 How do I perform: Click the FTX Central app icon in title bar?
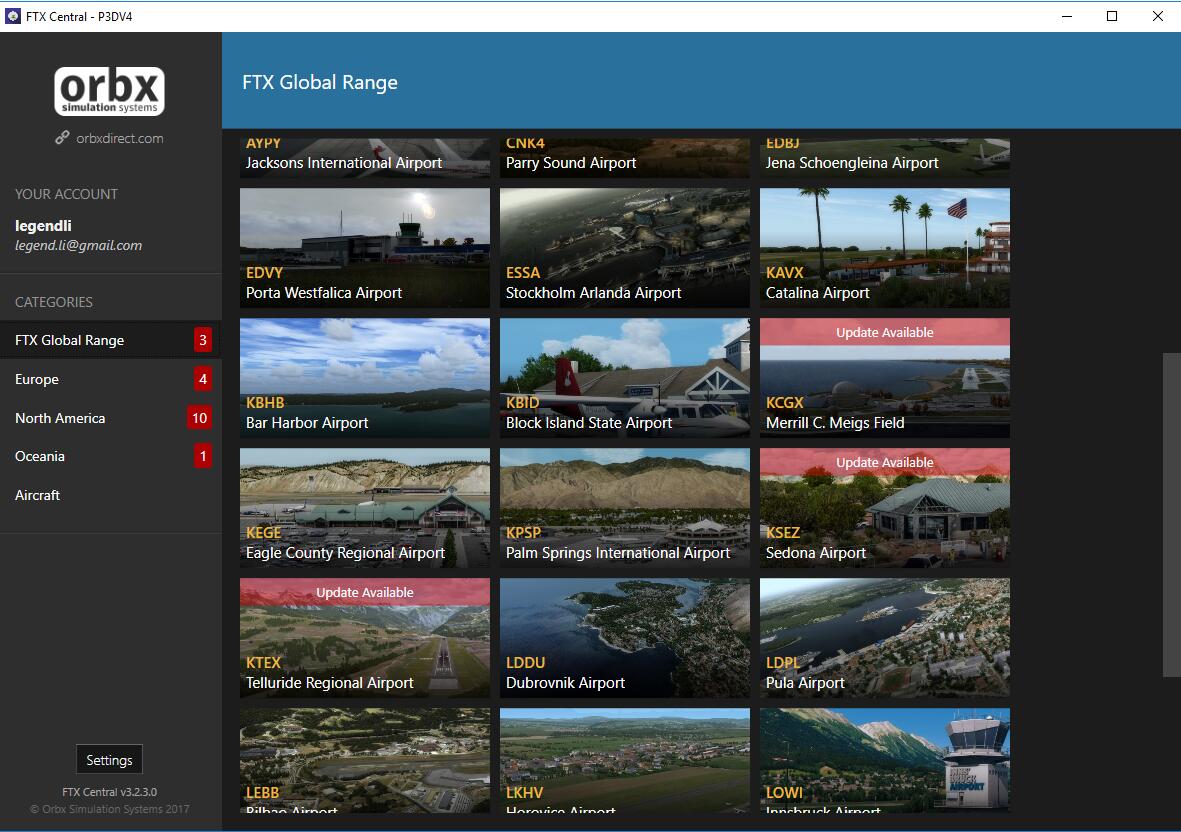[13, 16]
